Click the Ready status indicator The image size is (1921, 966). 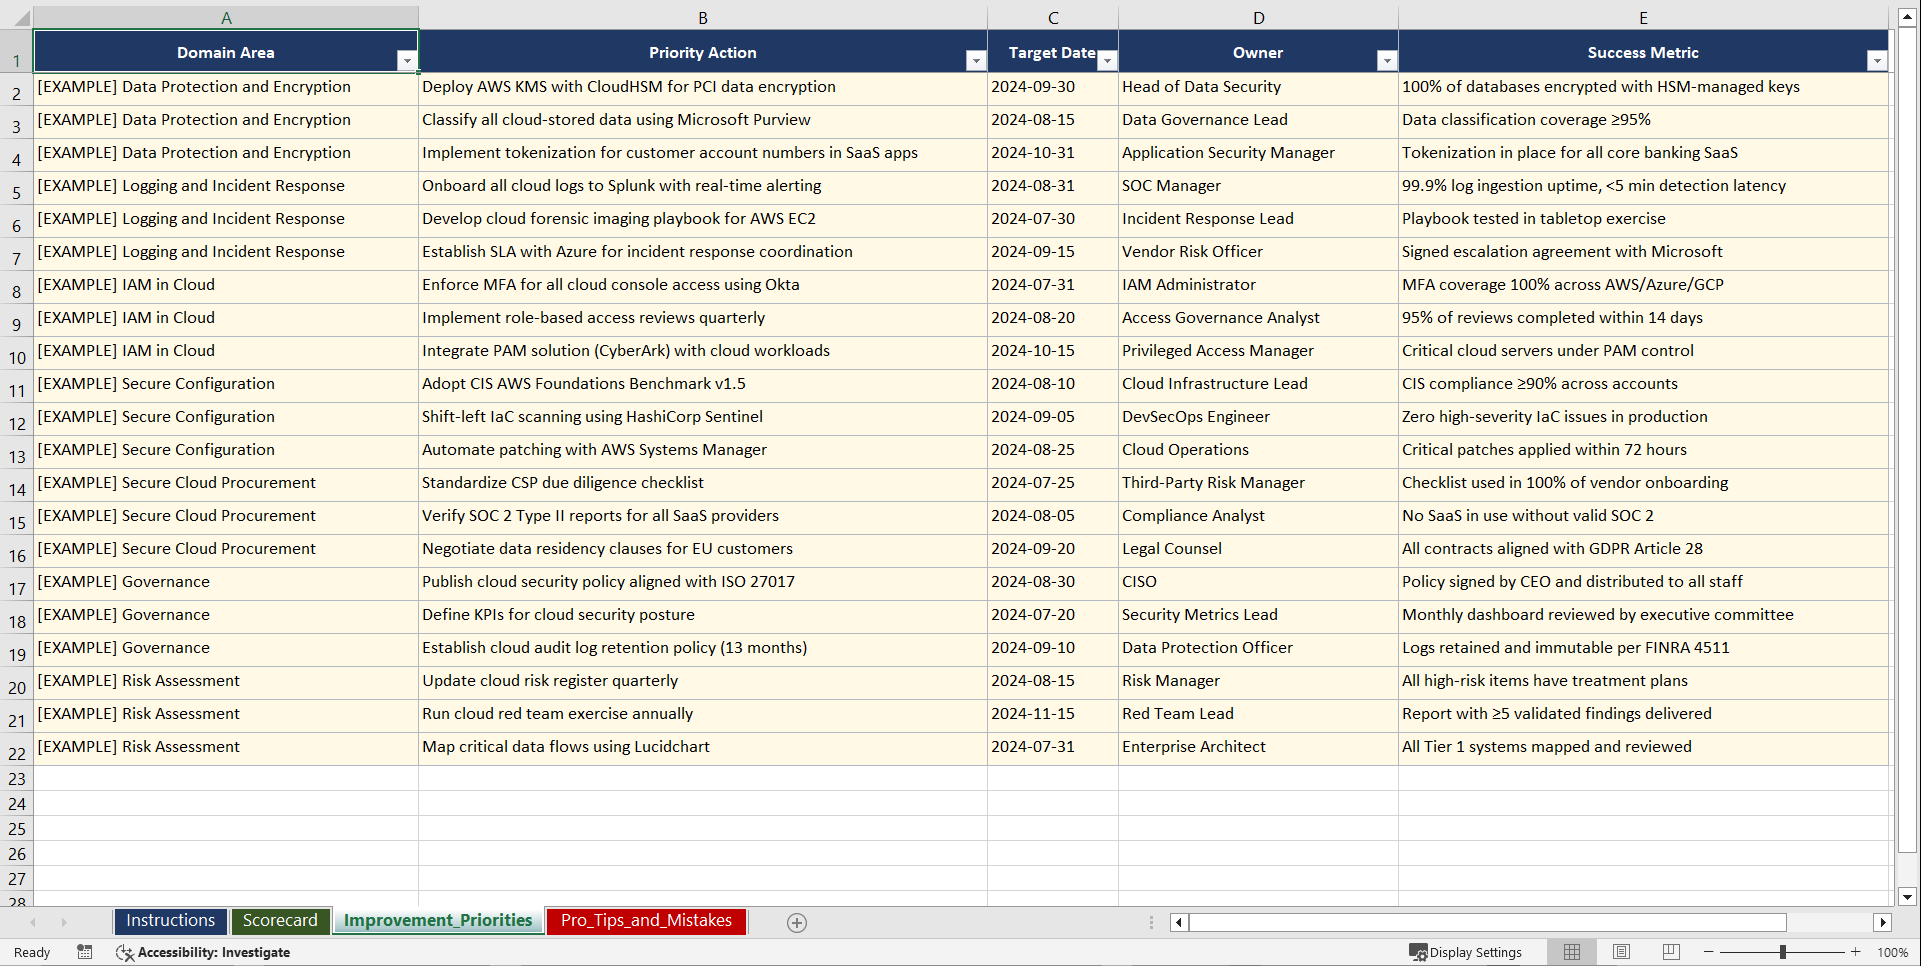(x=31, y=952)
